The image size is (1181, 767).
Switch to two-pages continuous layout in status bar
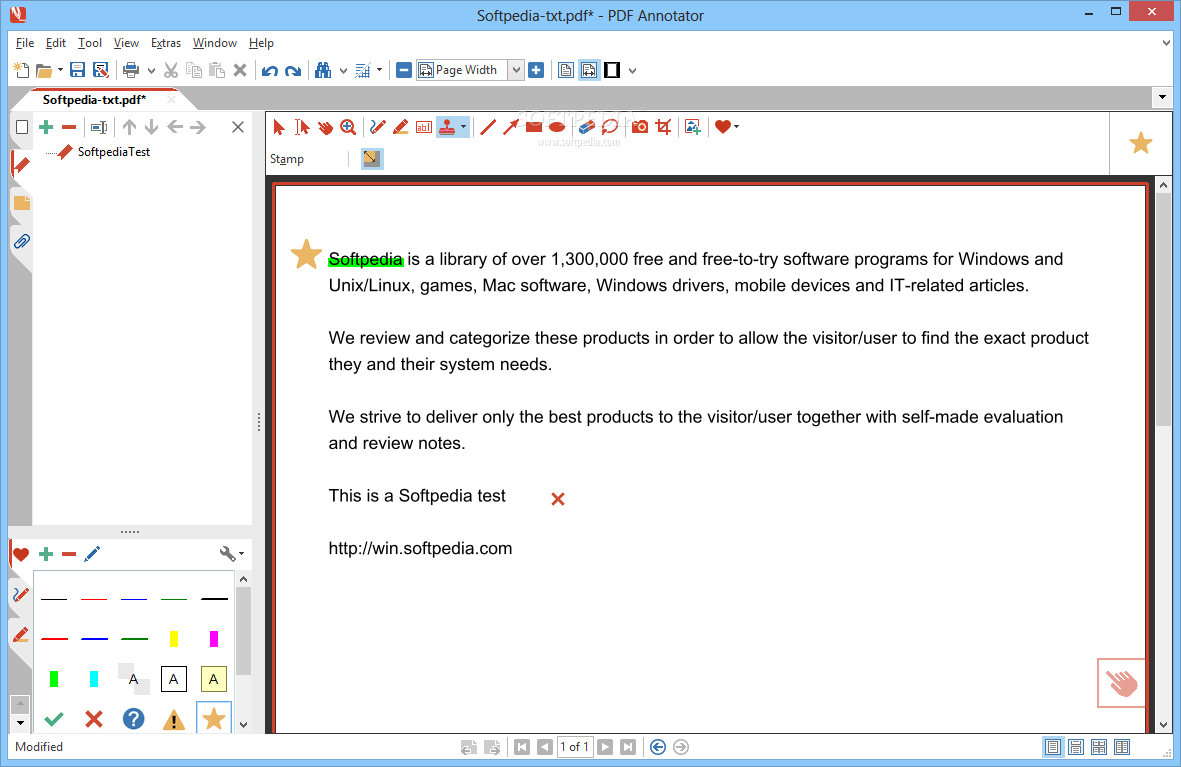(x=1122, y=747)
